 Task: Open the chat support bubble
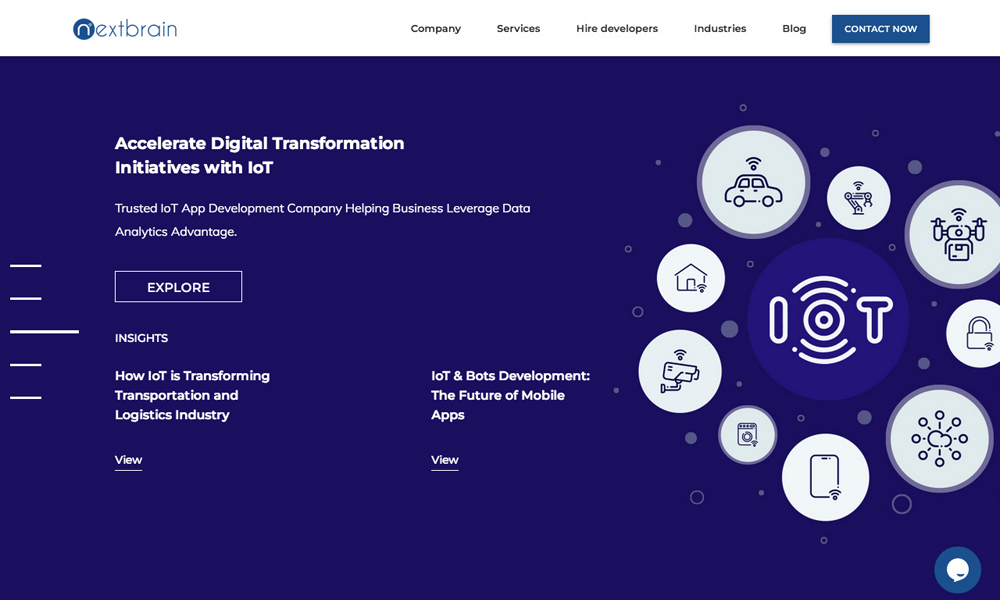tap(957, 570)
